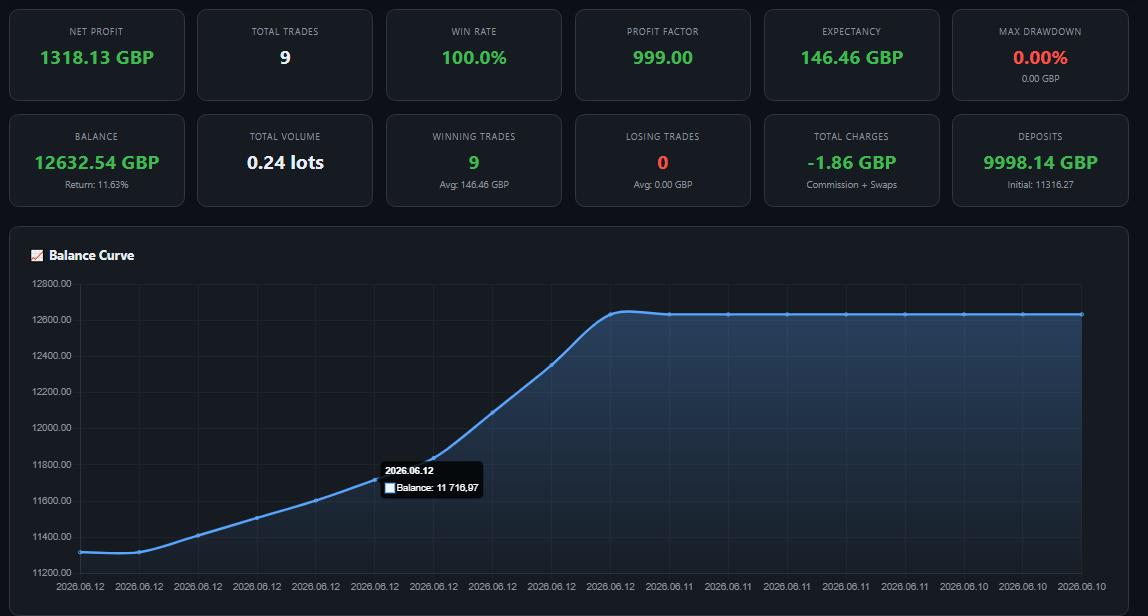This screenshot has height=616, width=1148.
Task: Select the TOTAL CHARGES label
Action: [851, 136]
